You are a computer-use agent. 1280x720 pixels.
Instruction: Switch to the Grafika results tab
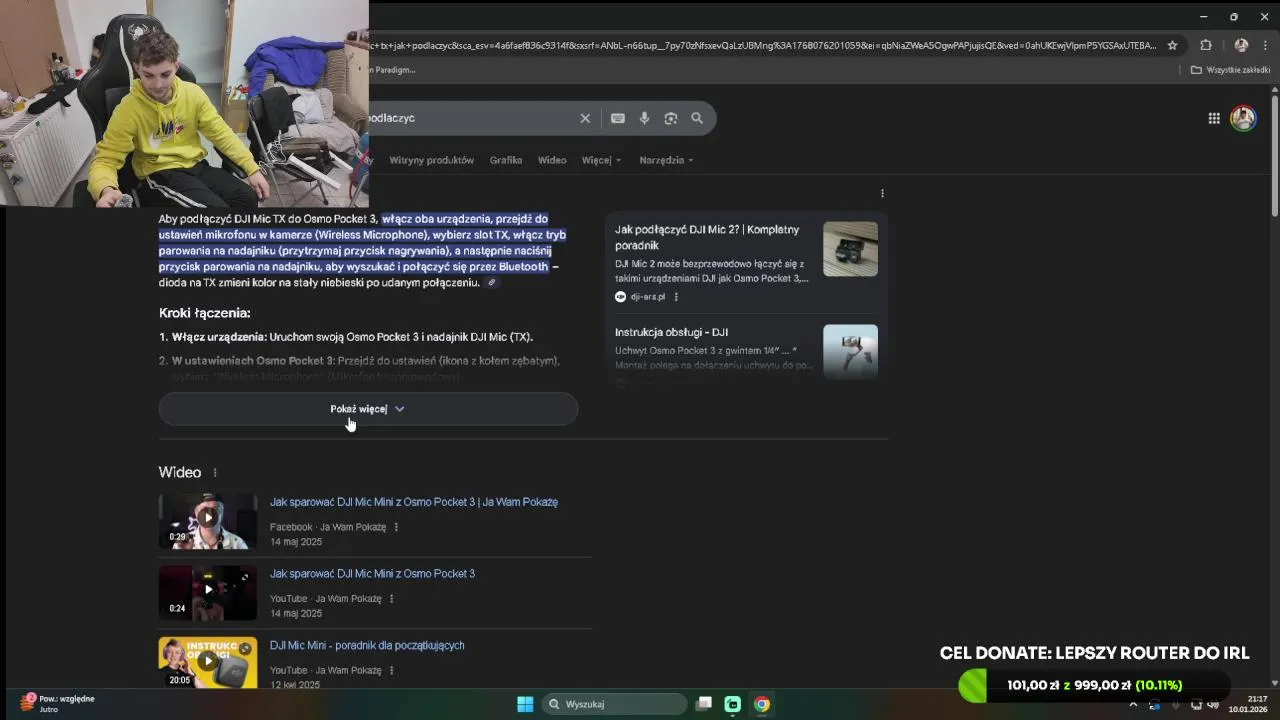pyautogui.click(x=506, y=160)
